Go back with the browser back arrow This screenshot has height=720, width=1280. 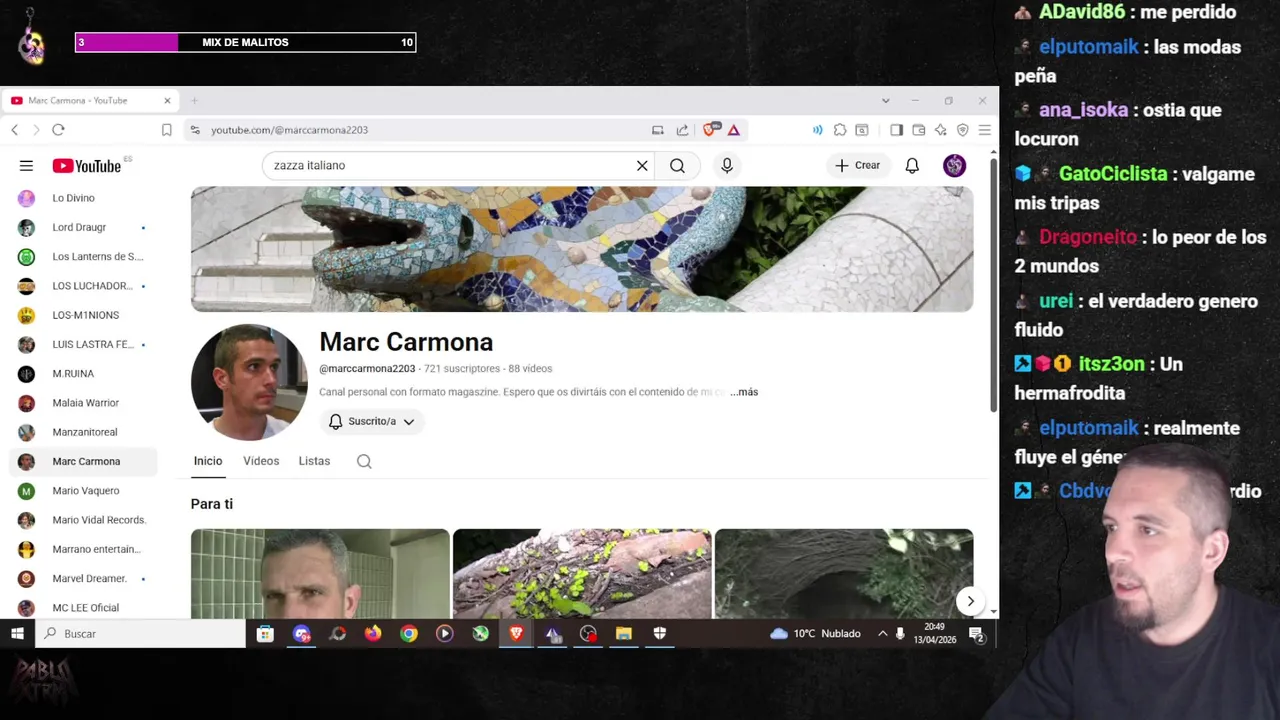point(15,130)
